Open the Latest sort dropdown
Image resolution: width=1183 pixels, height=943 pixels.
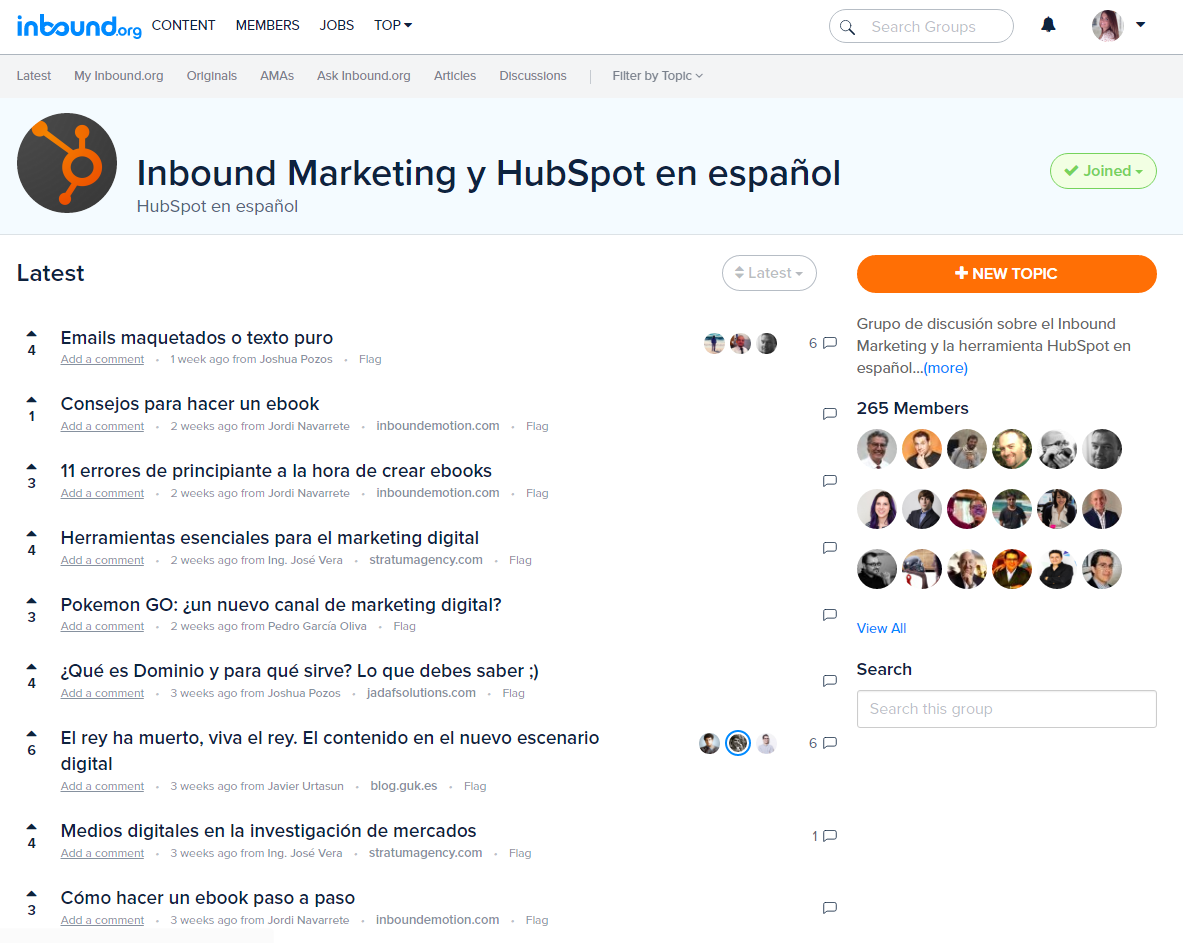click(769, 273)
